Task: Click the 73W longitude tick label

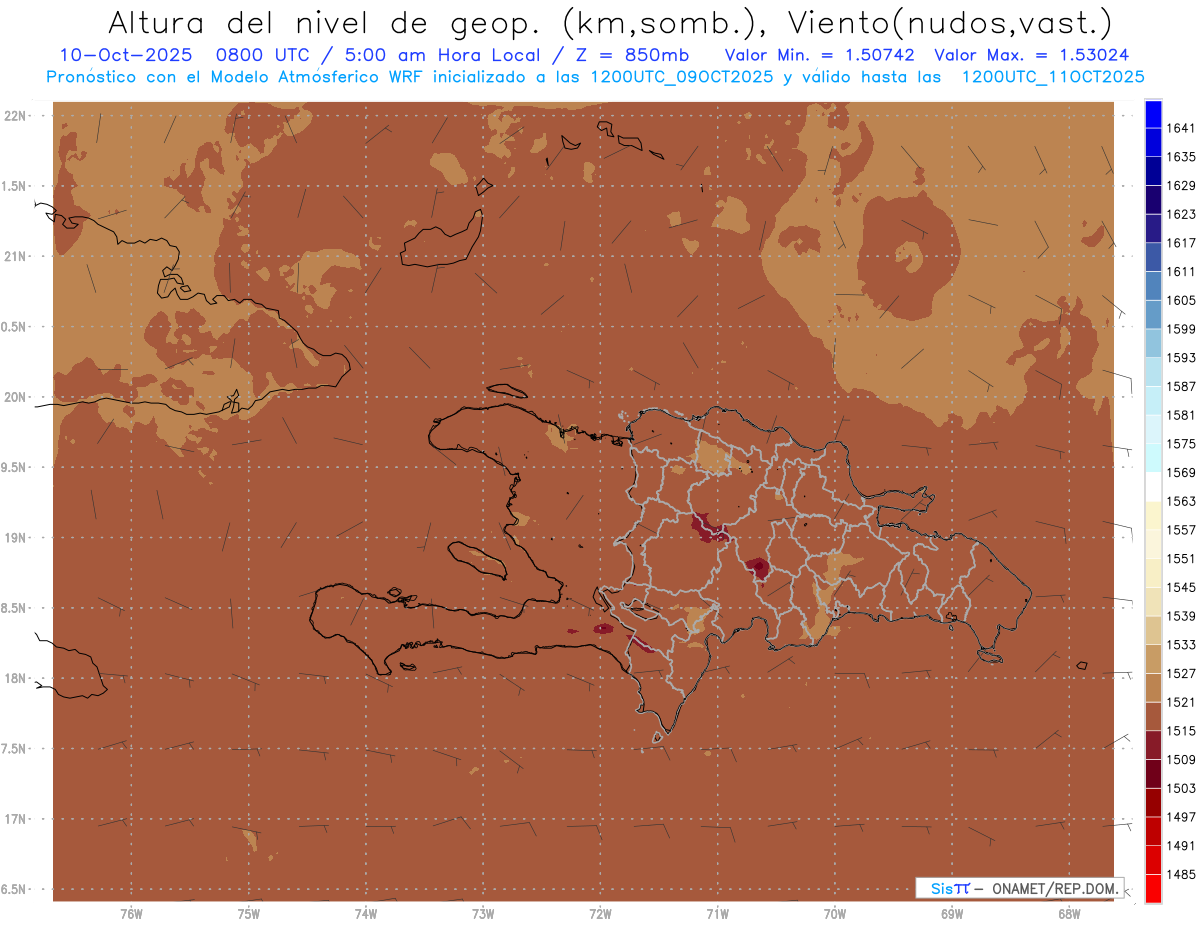Action: pos(483,914)
